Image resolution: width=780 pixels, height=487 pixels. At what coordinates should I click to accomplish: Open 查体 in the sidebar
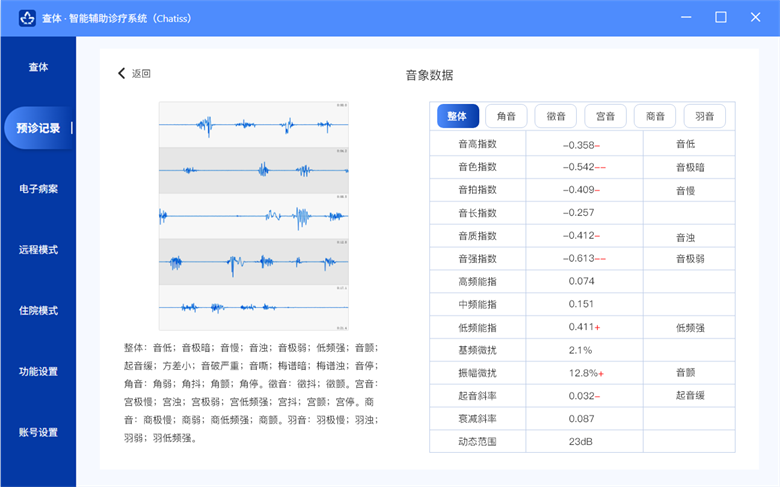point(38,67)
